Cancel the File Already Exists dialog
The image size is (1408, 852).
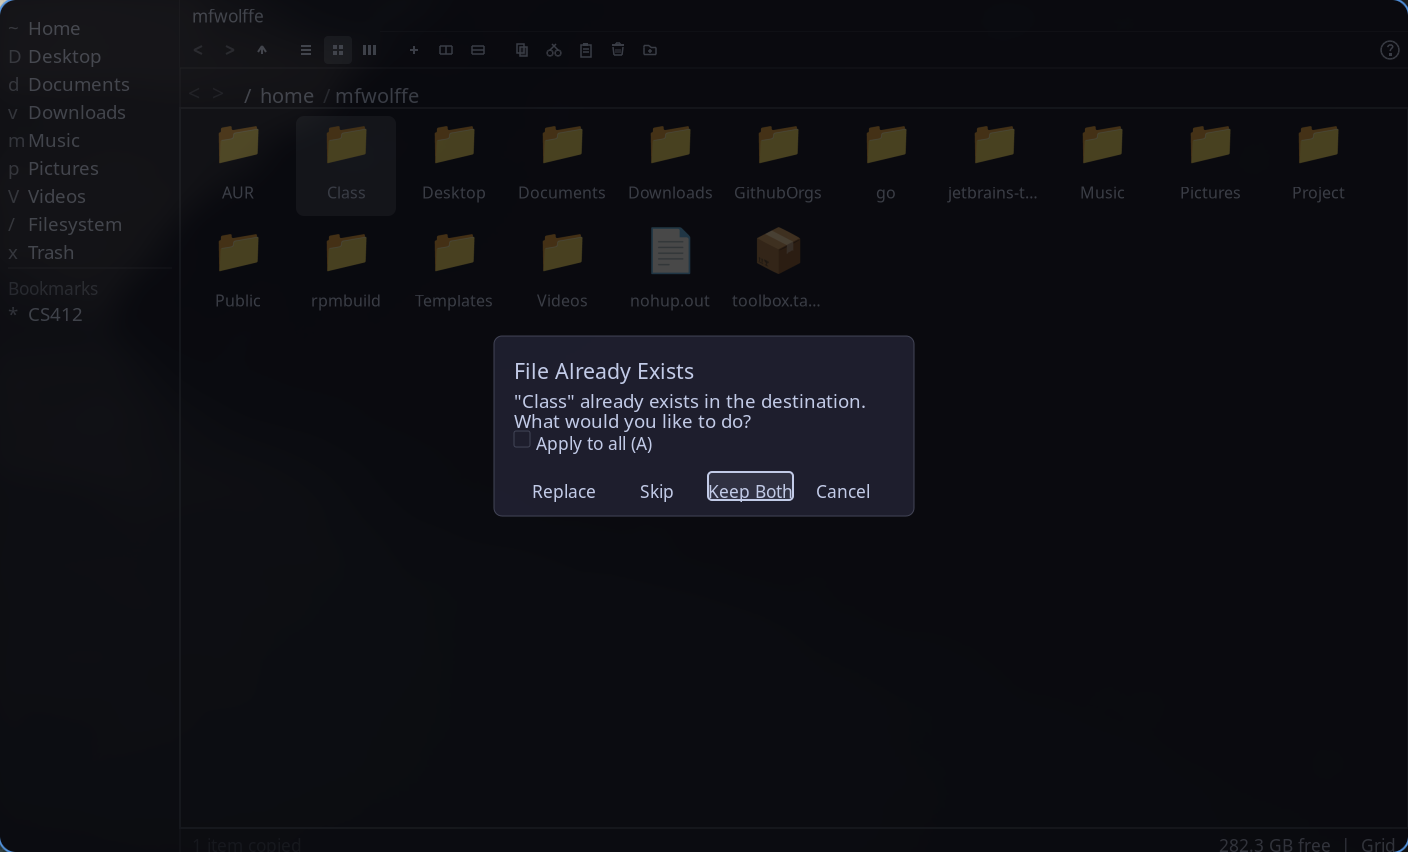click(x=842, y=490)
